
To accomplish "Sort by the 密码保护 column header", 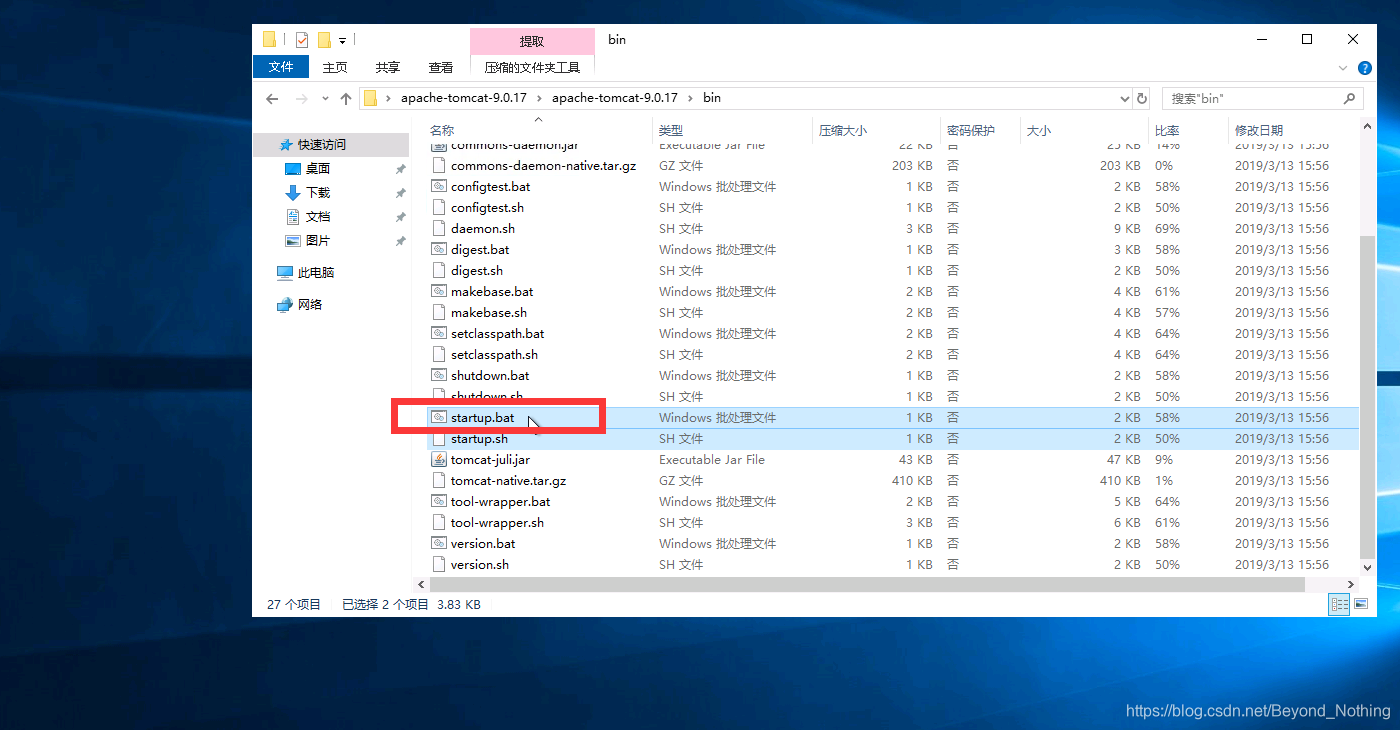I will point(971,131).
